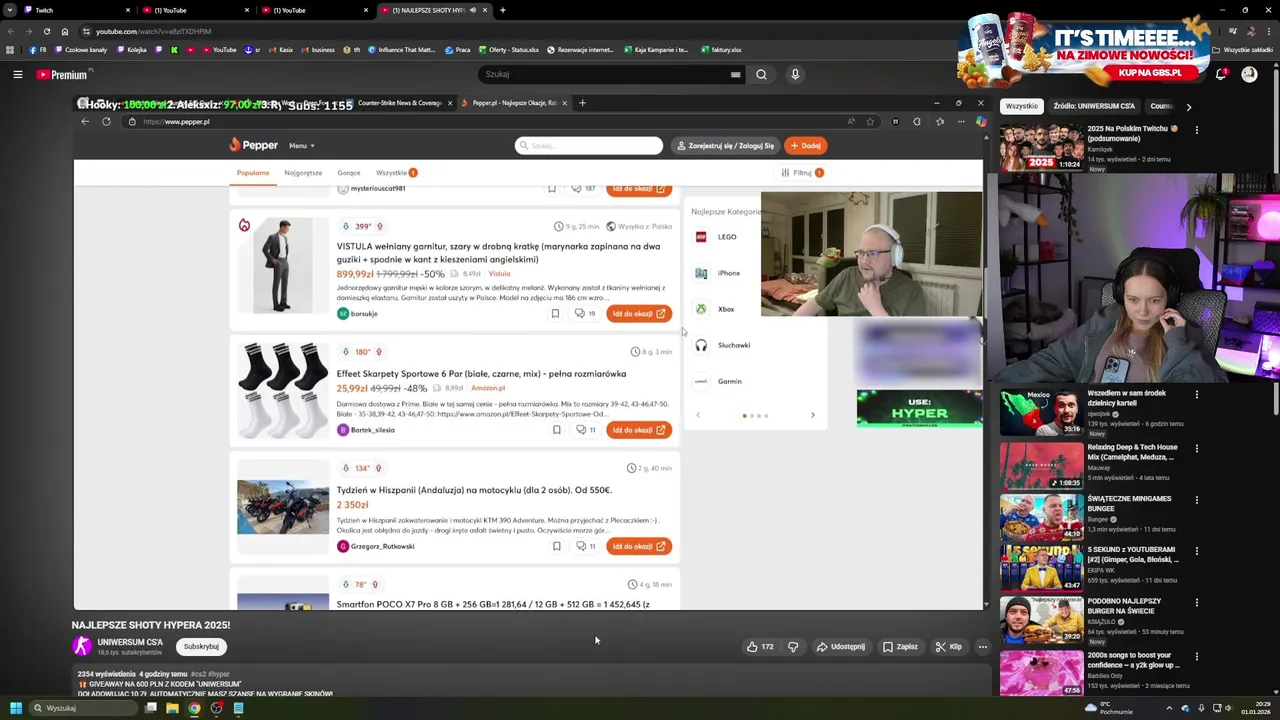Select the Wszystkie chip filter

pos(1022,106)
